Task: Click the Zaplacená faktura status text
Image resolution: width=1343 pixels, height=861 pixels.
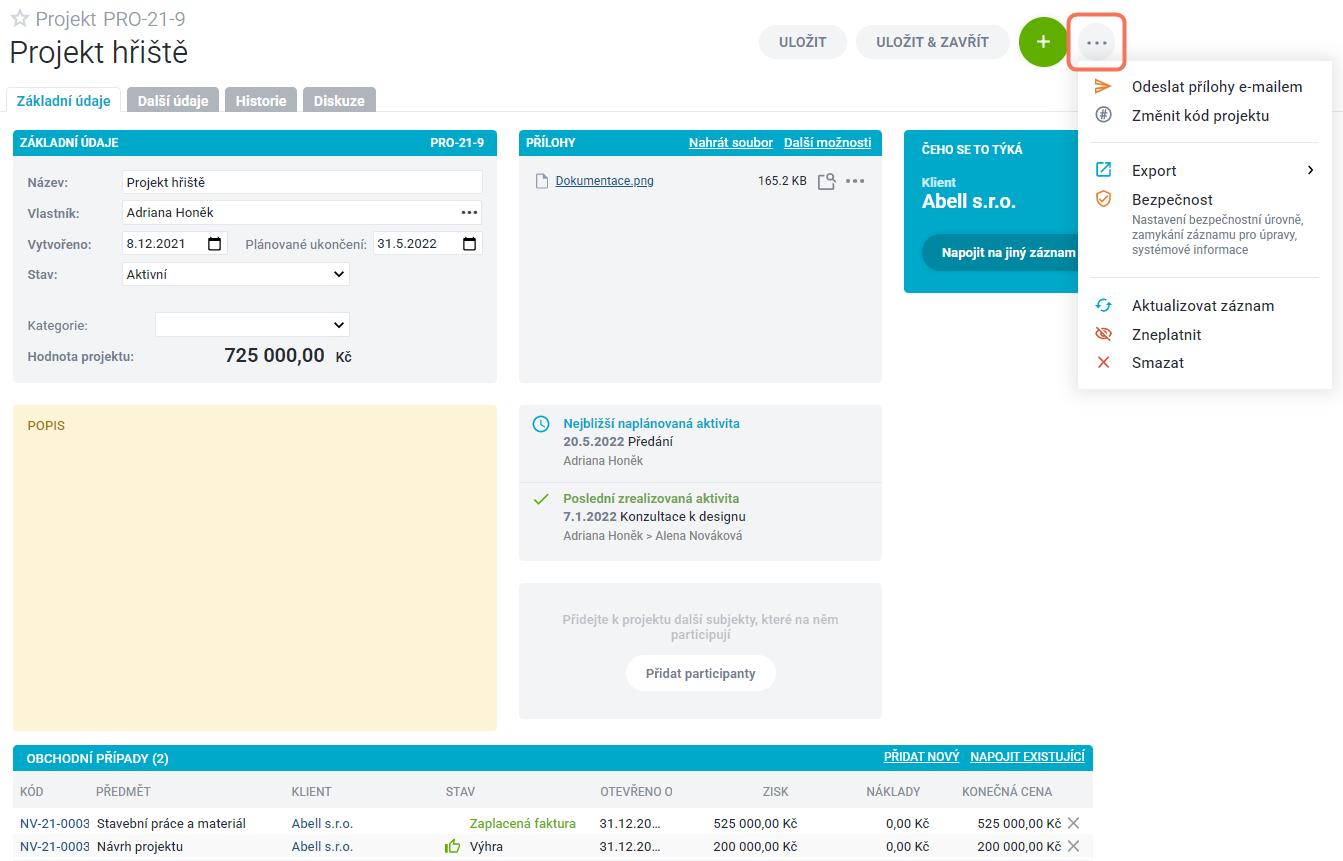Action: click(x=523, y=823)
